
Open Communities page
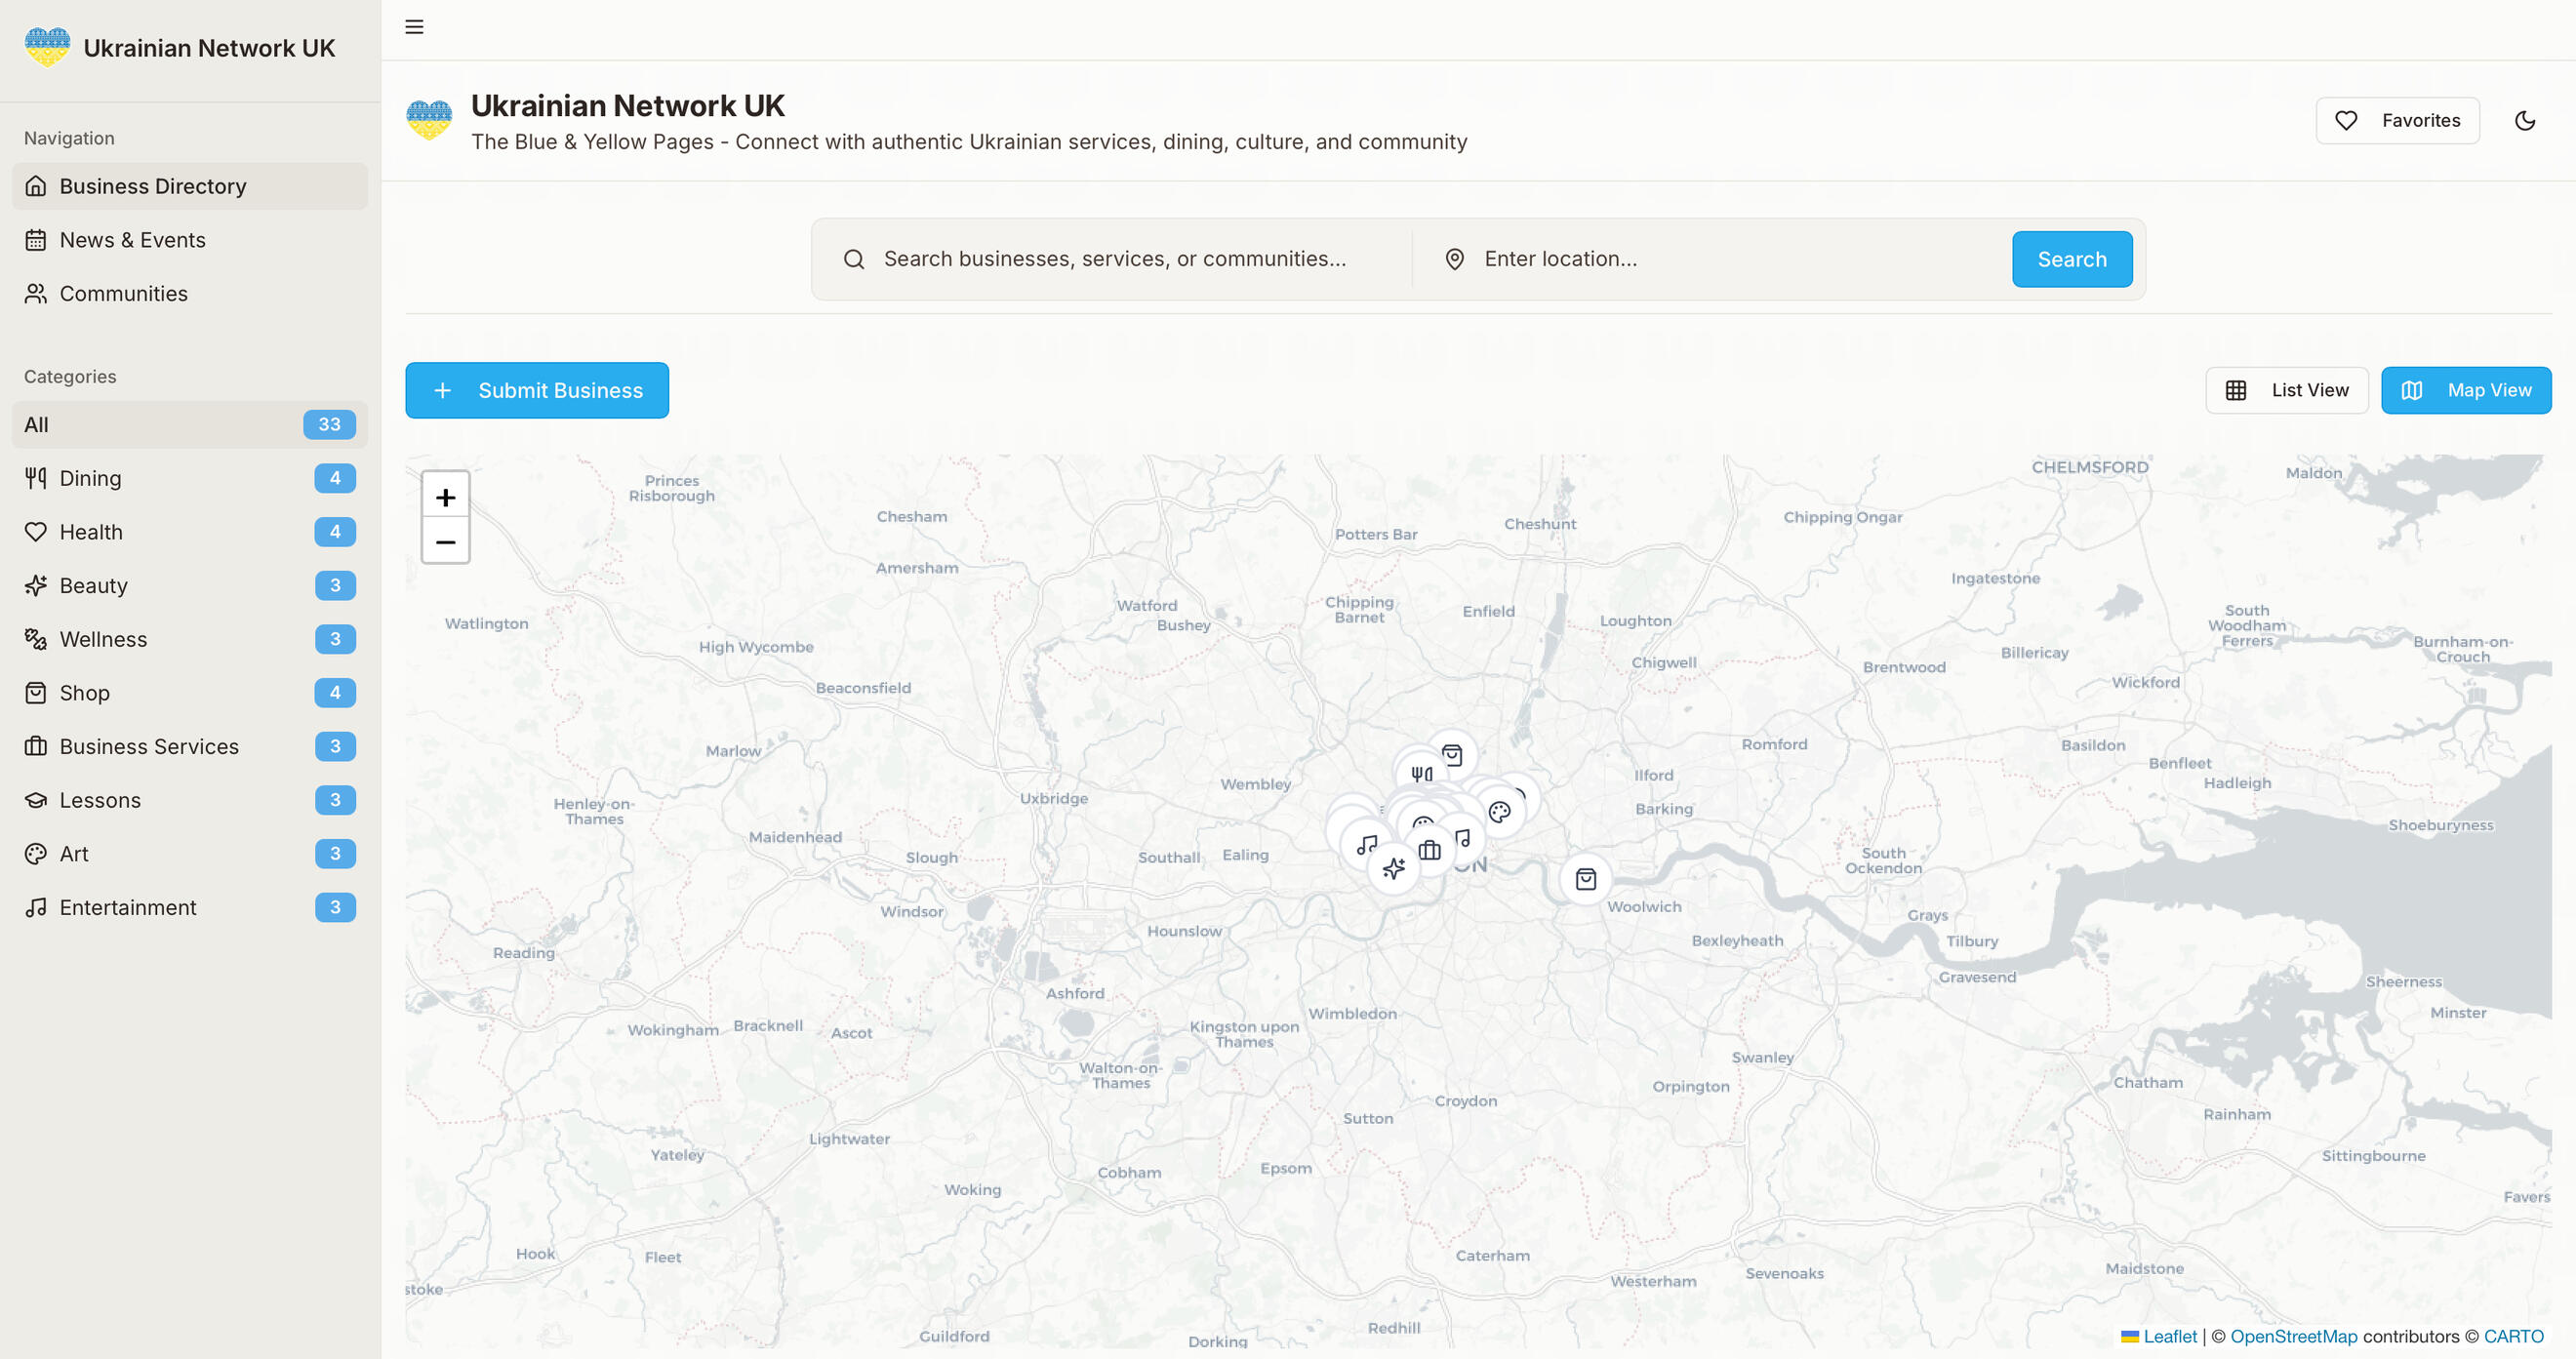click(123, 294)
